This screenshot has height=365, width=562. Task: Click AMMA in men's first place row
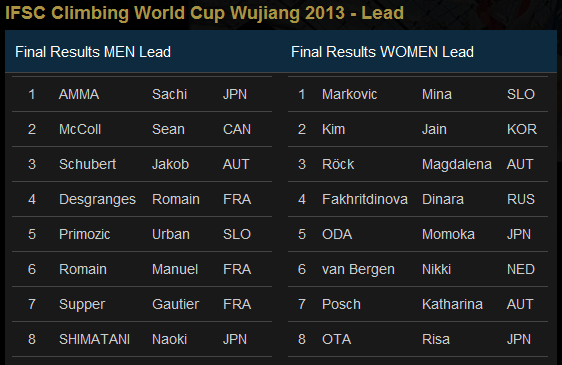click(x=79, y=94)
